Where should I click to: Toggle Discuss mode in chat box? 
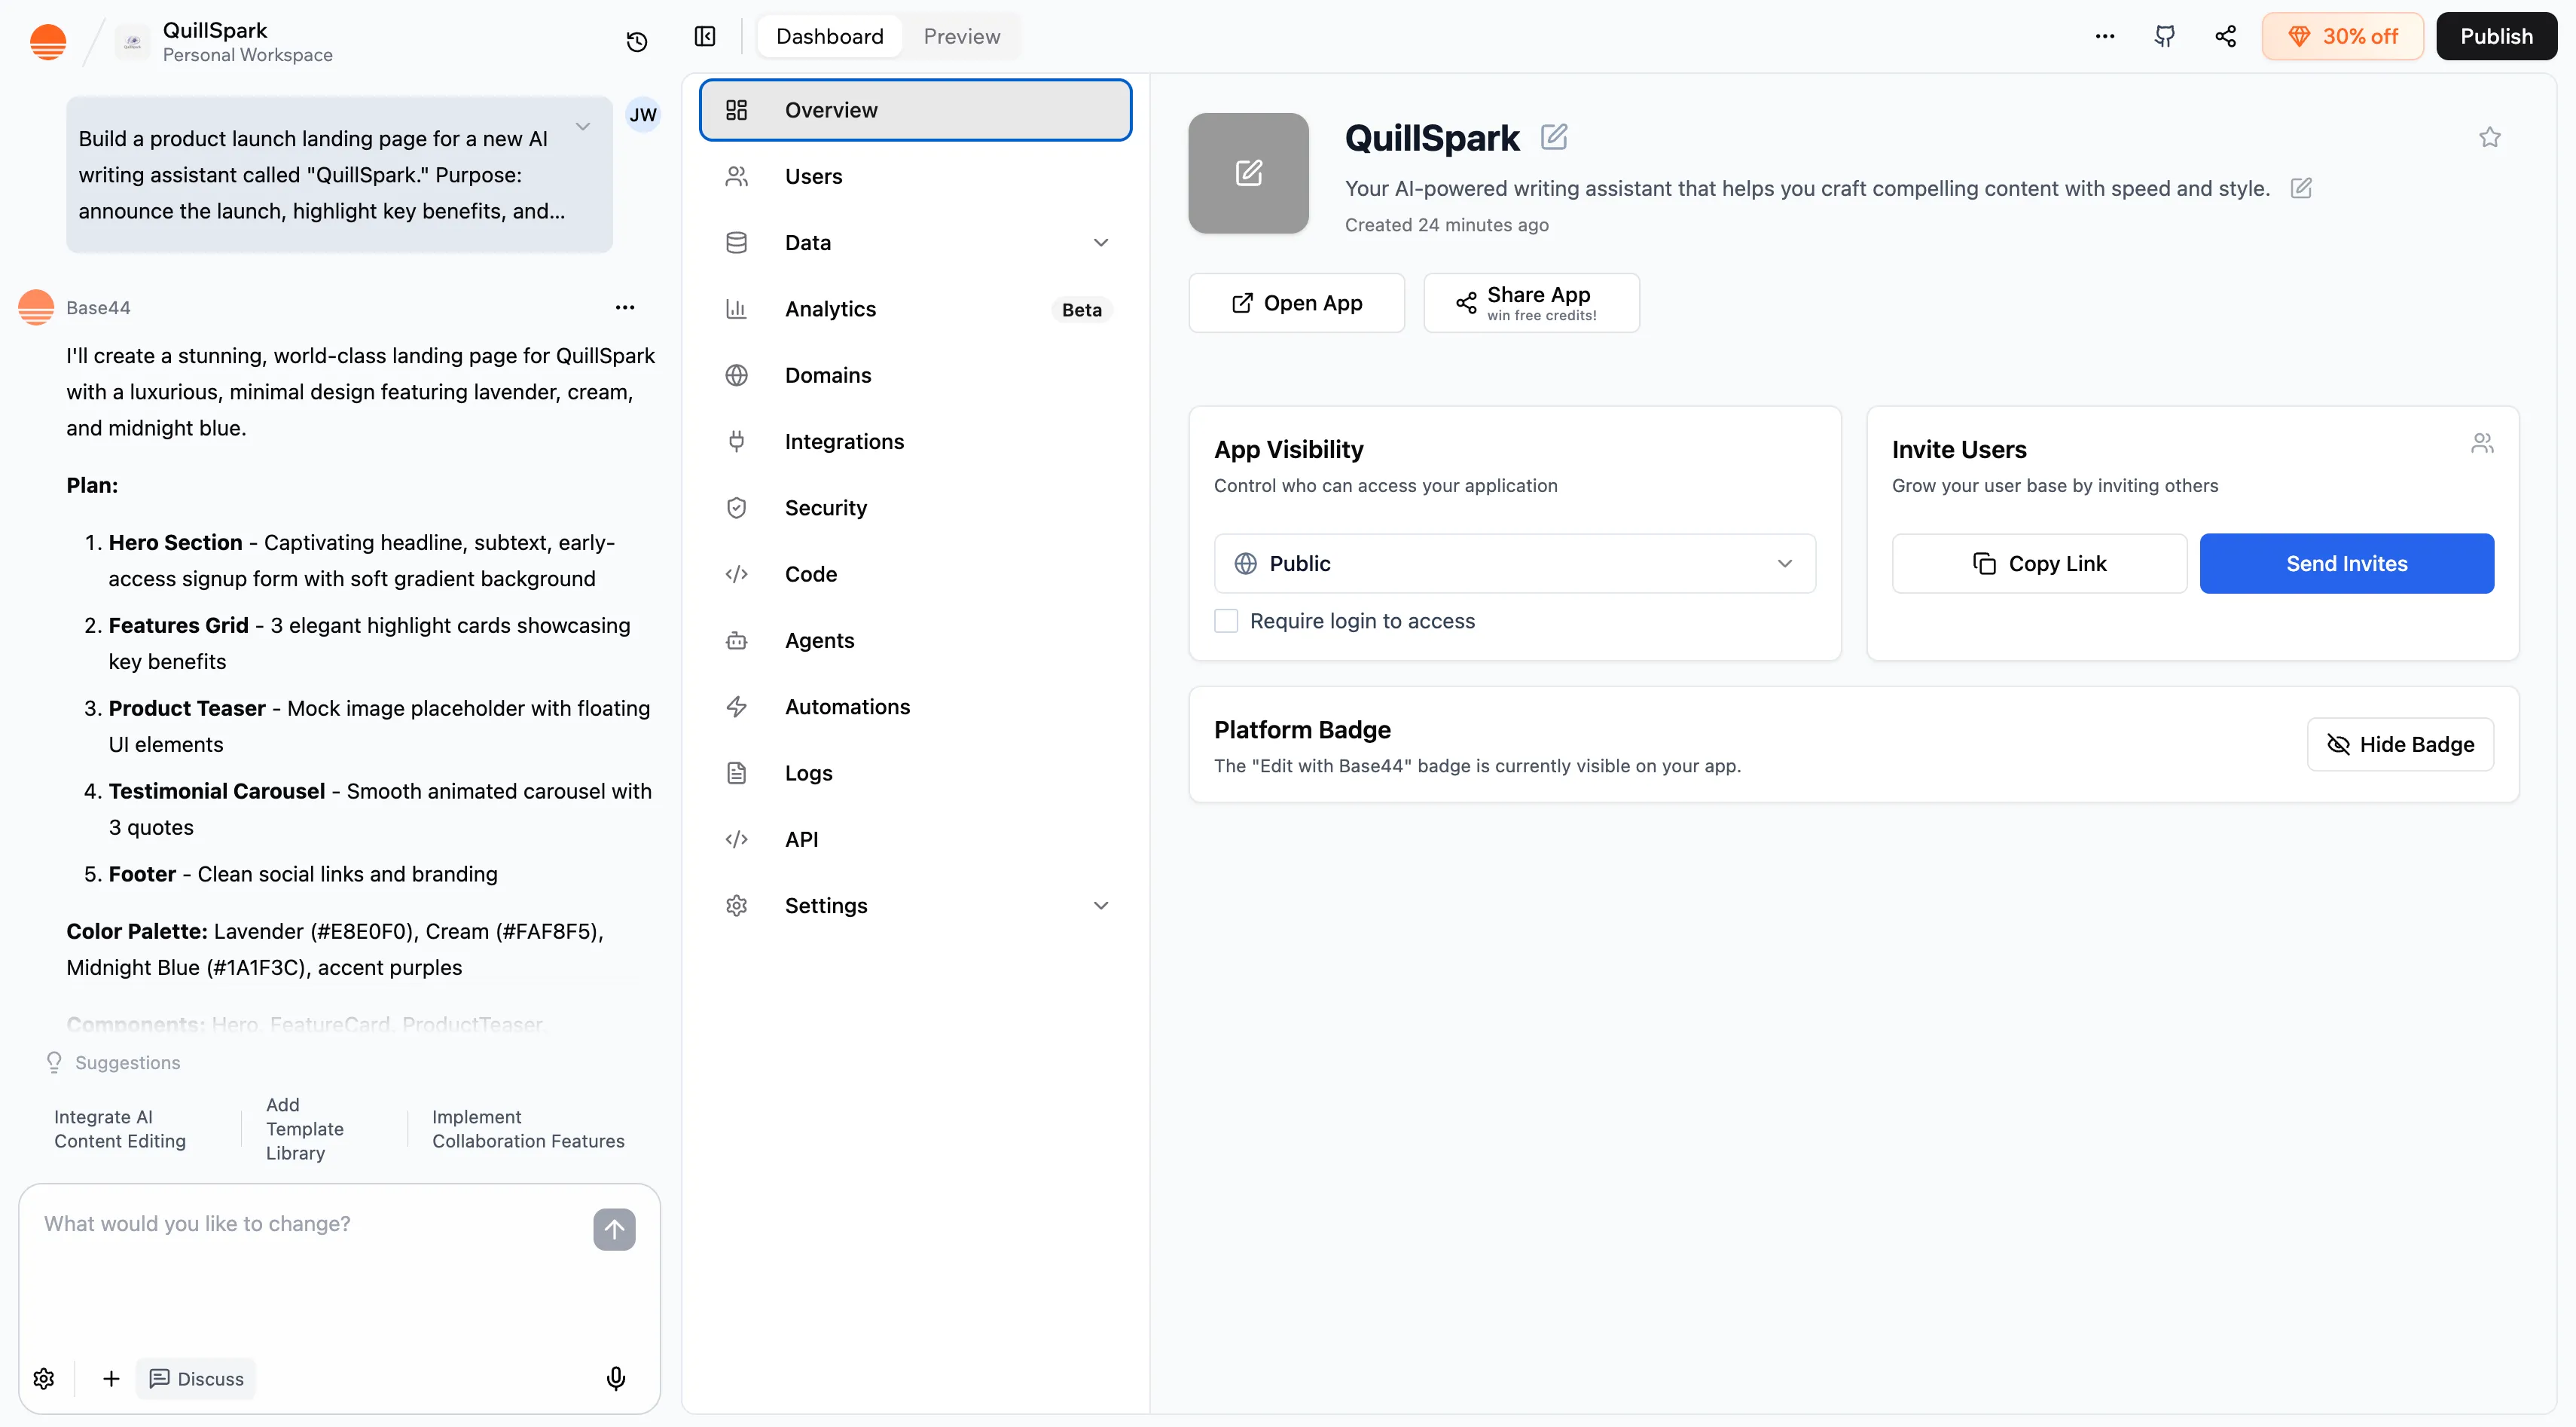point(197,1378)
